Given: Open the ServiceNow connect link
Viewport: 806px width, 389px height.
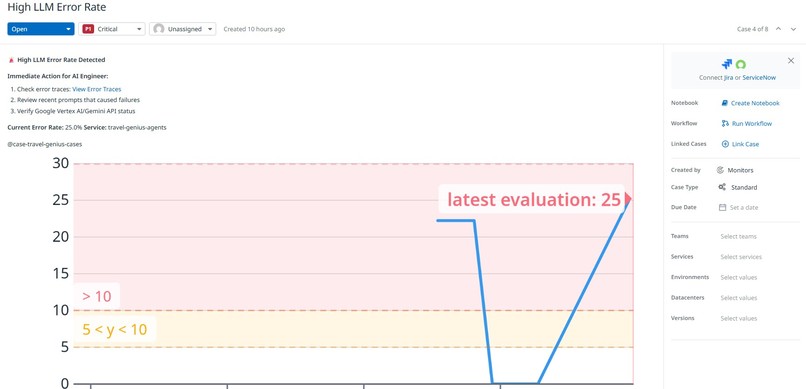Looking at the screenshot, I should coord(759,78).
